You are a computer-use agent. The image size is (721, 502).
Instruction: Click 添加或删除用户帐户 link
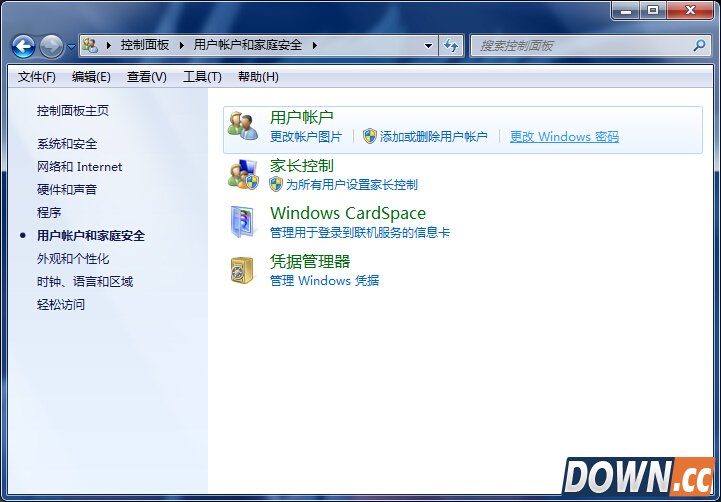(x=433, y=137)
